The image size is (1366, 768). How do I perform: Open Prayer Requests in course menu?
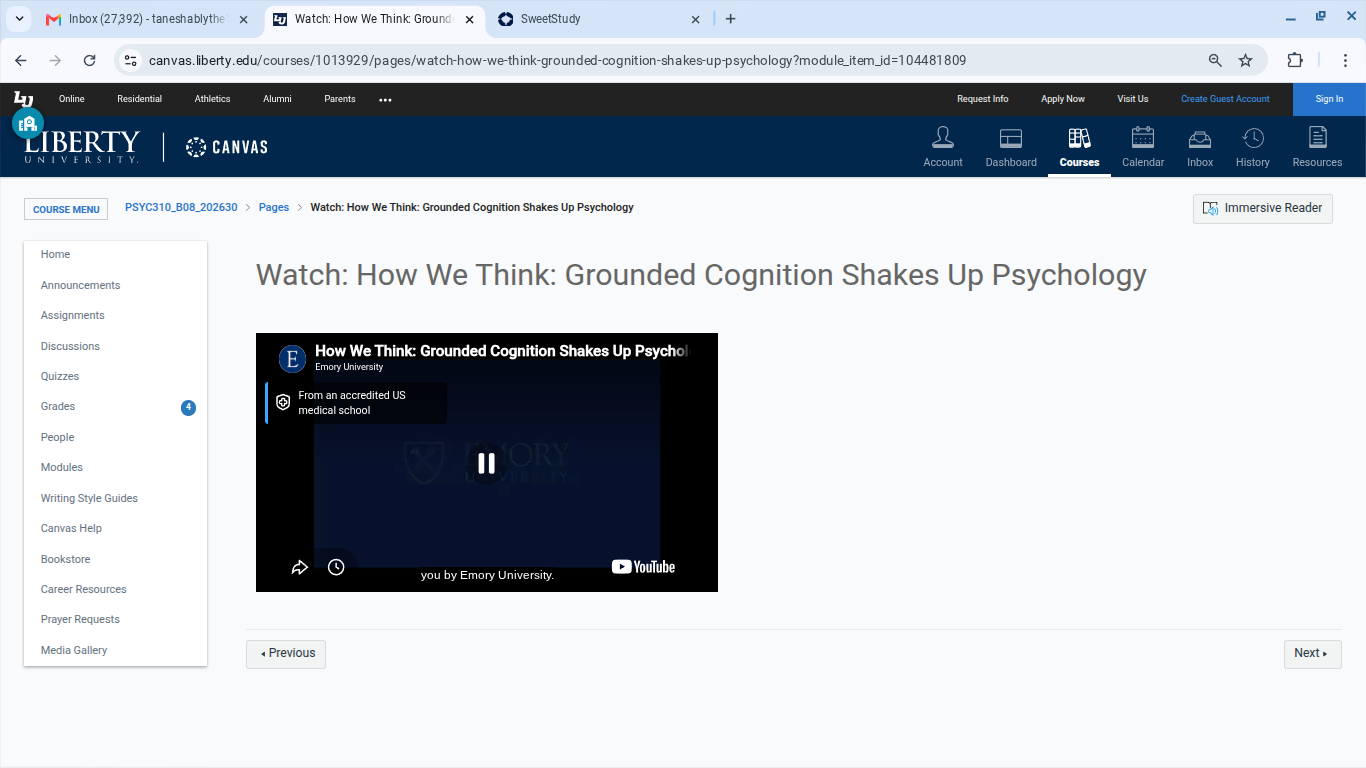coord(80,619)
